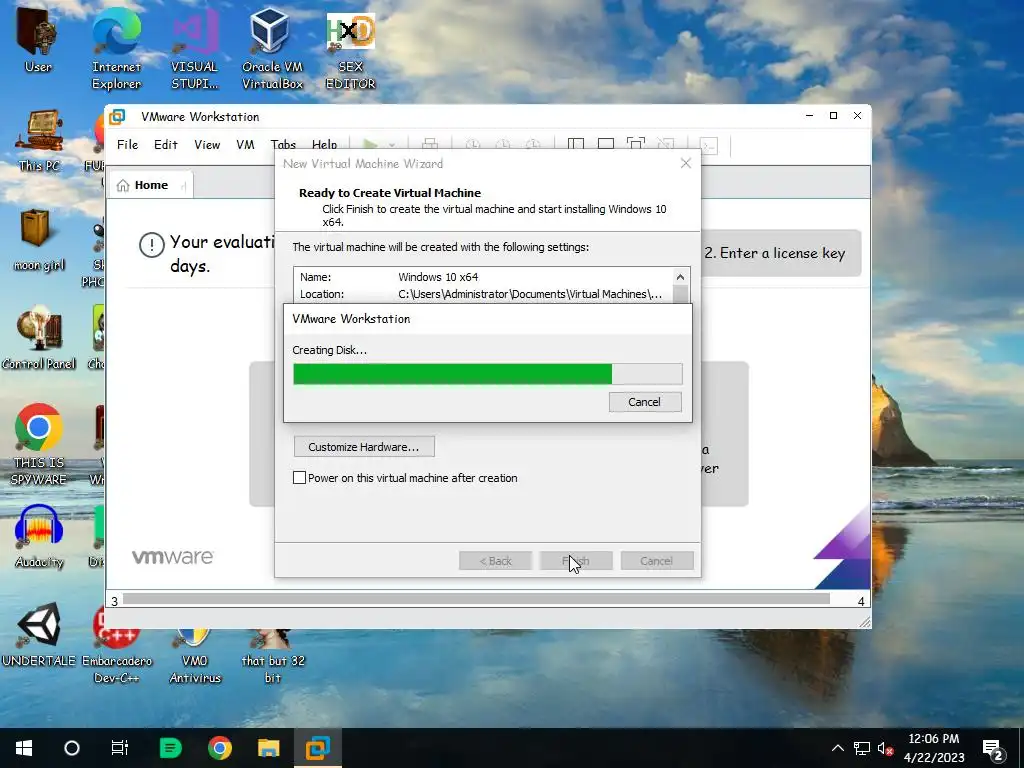Toggle the library sidebar toolbar icon
Image resolution: width=1024 pixels, height=768 pixels.
(x=576, y=144)
